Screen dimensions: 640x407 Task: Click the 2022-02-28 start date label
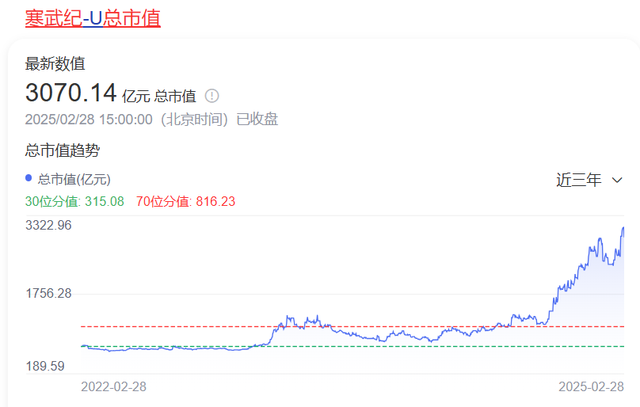pos(114,387)
